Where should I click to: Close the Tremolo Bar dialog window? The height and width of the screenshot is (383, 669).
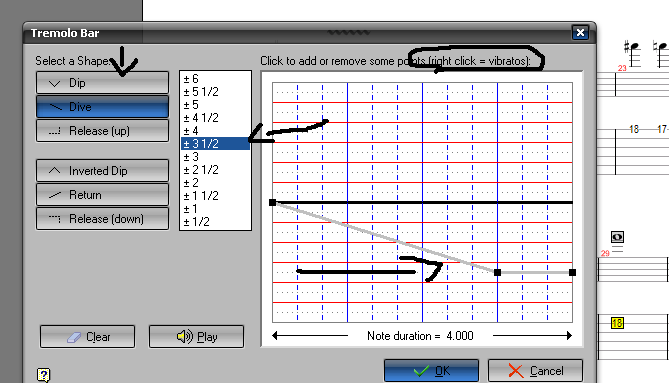pyautogui.click(x=580, y=32)
